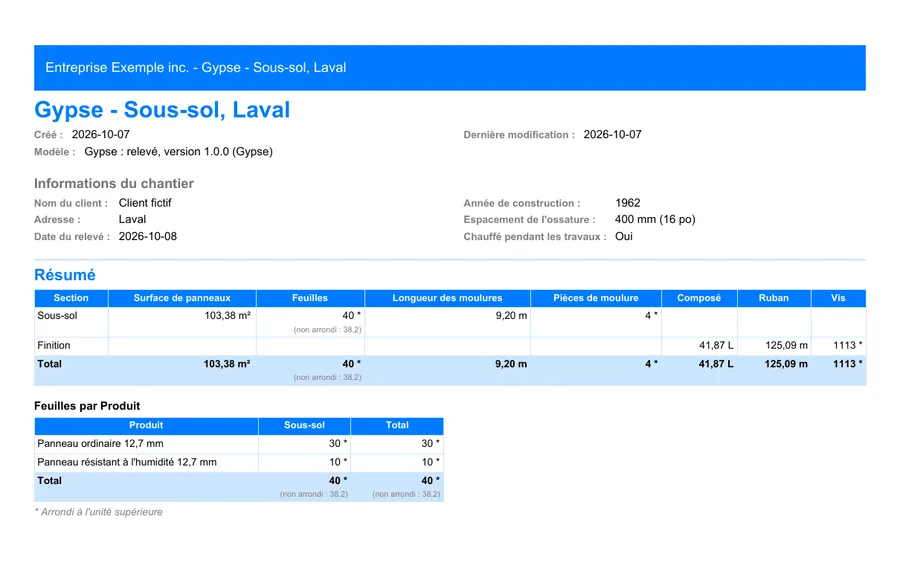Click the framing spacing value '400 mm (16 po)'
The image size is (900, 562).
click(655, 219)
